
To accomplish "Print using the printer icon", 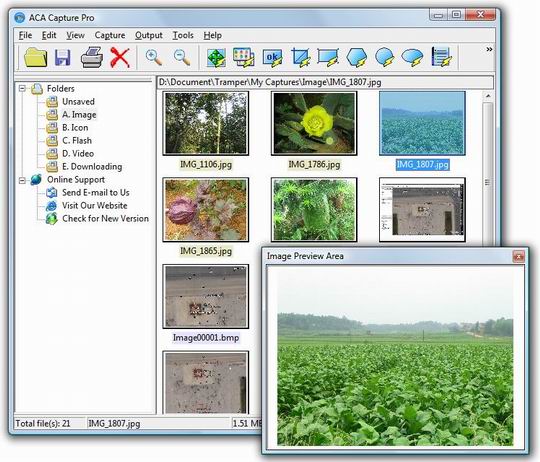I will pyautogui.click(x=92, y=57).
